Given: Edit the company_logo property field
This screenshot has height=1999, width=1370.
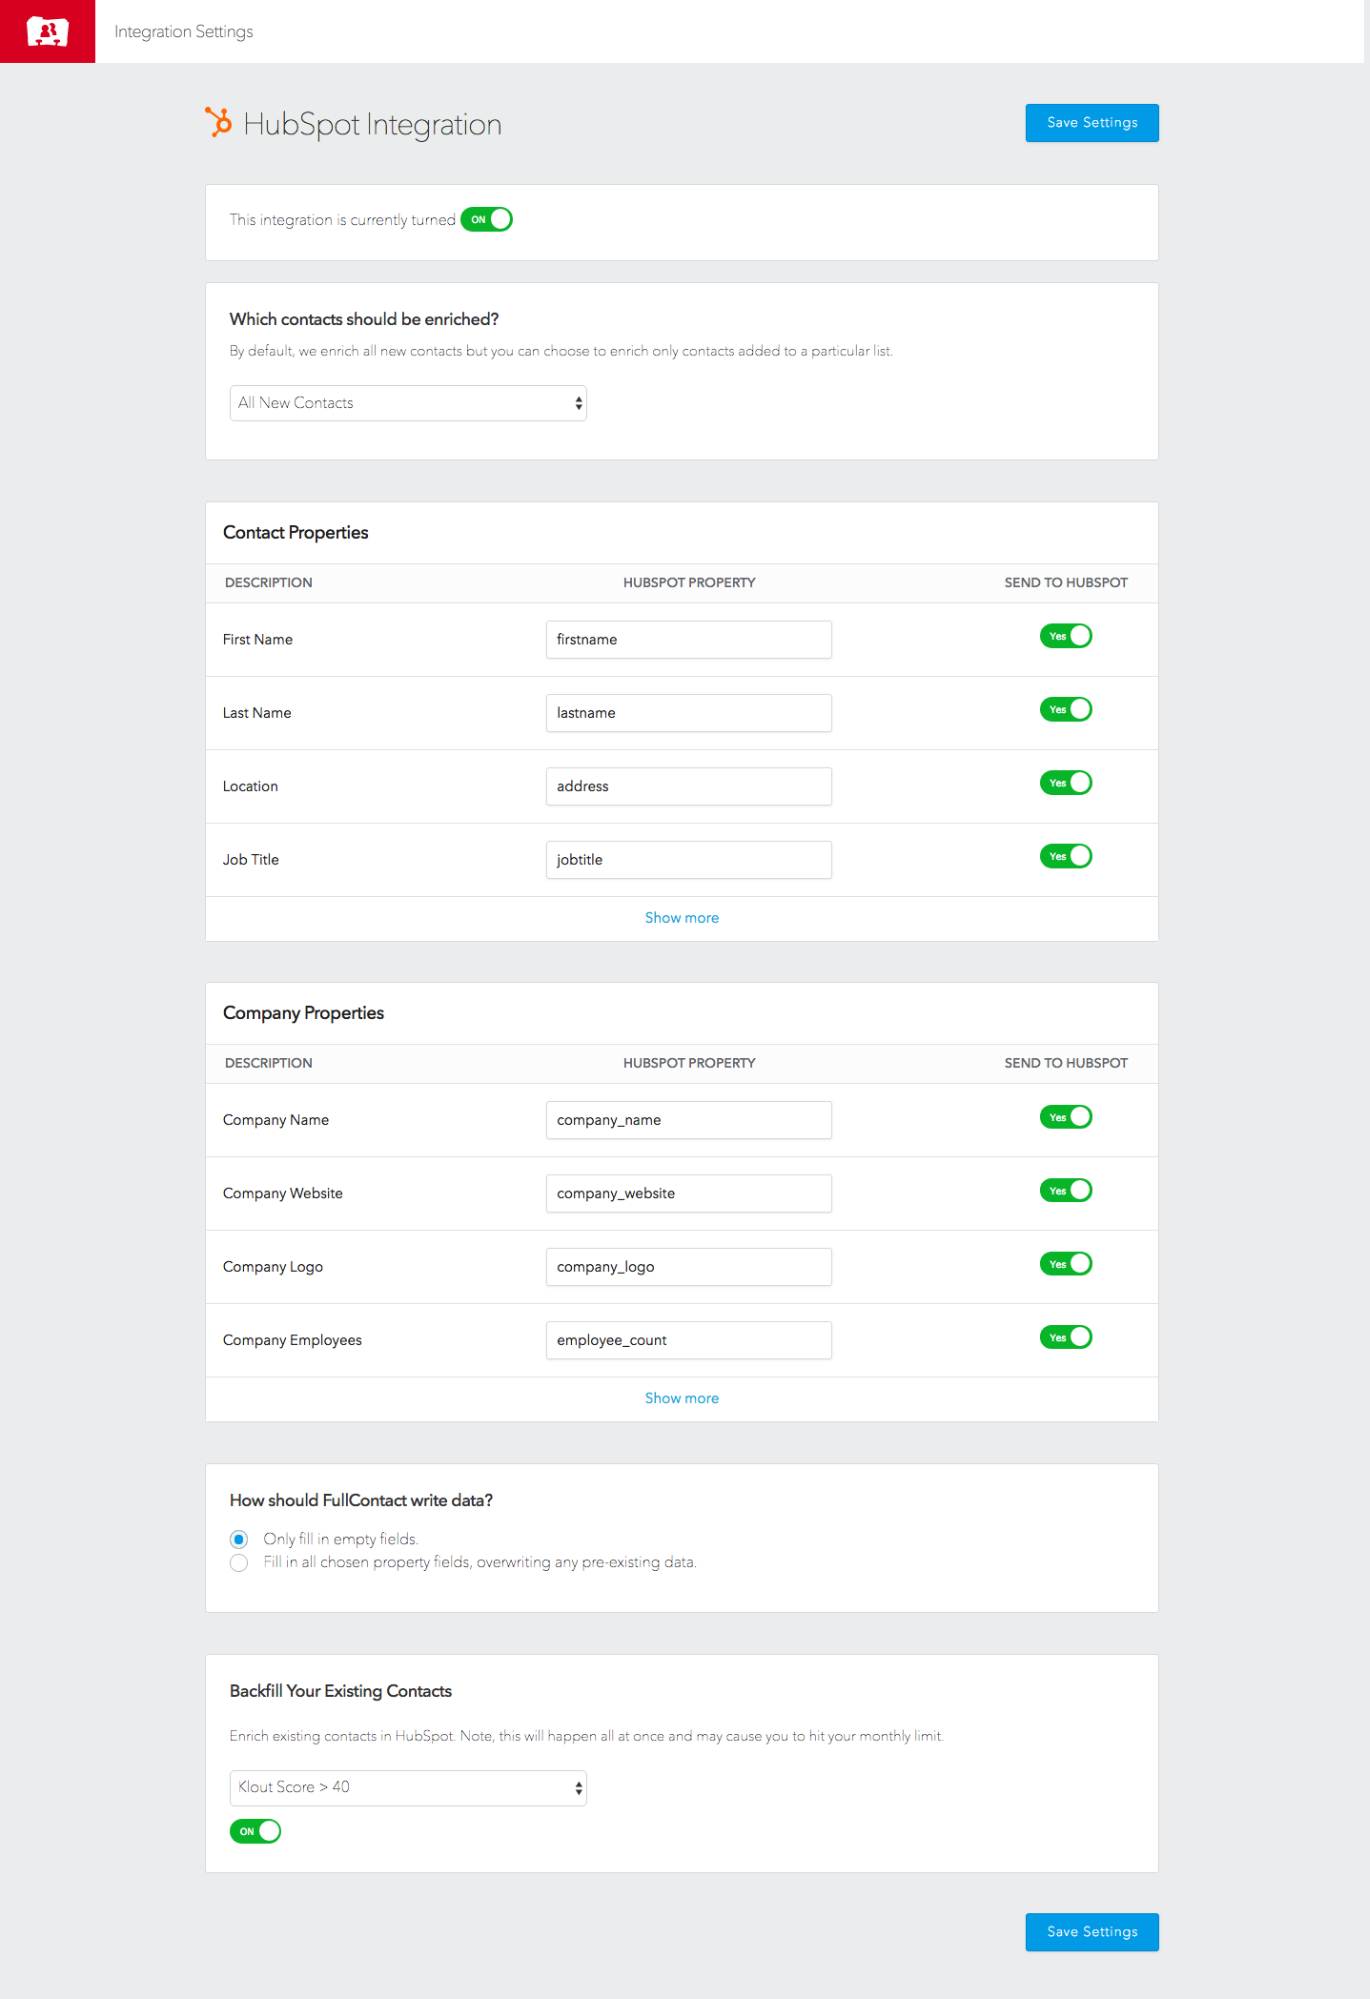Looking at the screenshot, I should pyautogui.click(x=689, y=1267).
